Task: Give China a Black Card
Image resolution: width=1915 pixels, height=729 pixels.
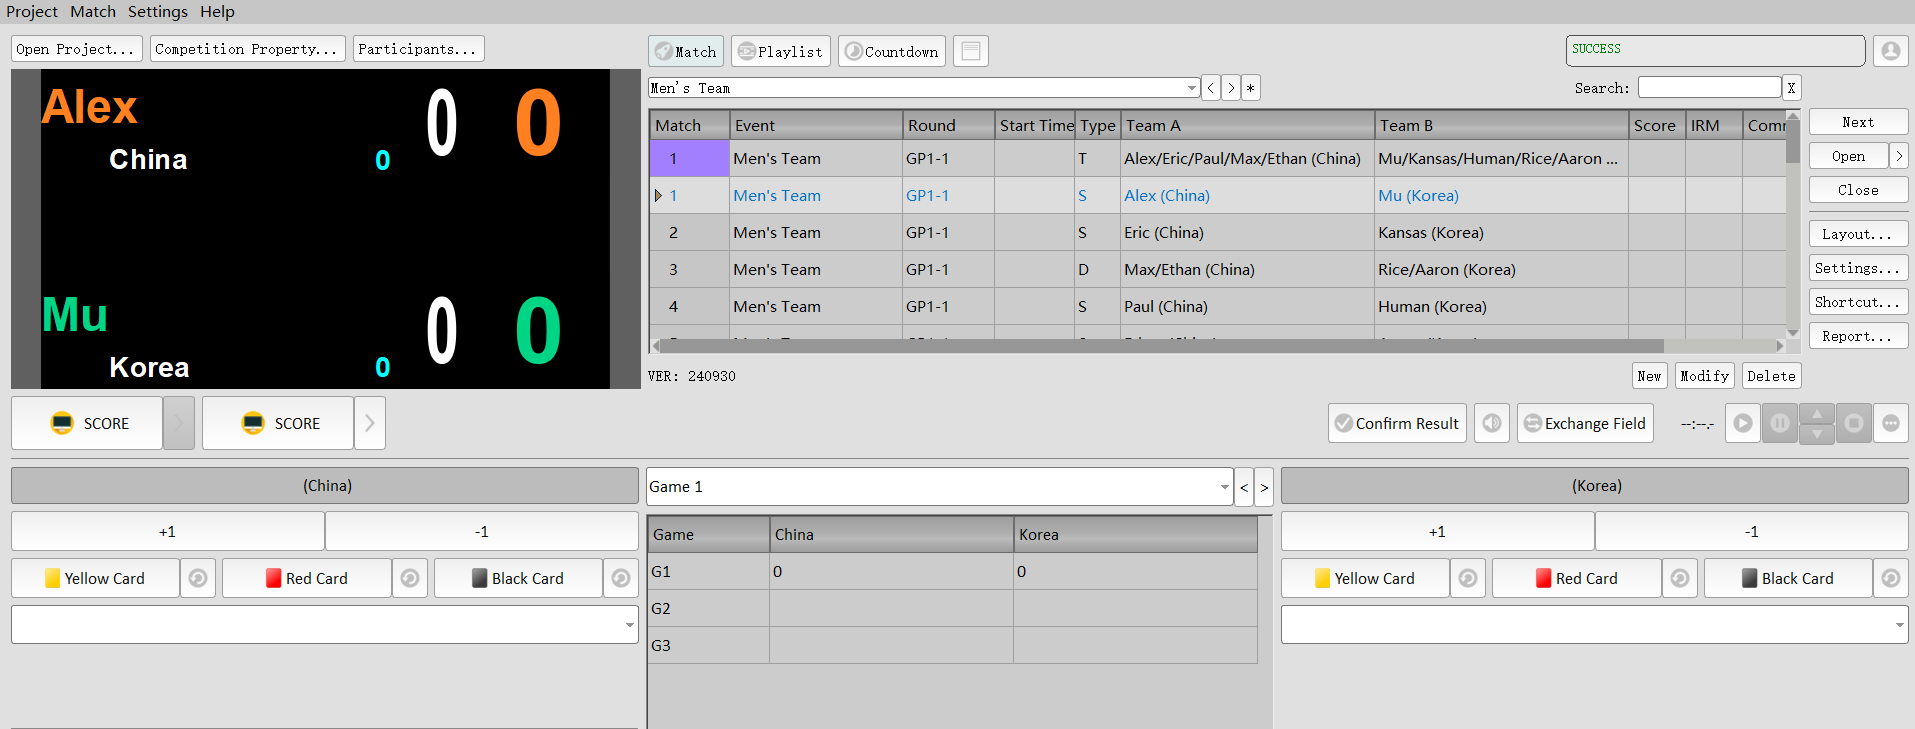Action: 518,578
